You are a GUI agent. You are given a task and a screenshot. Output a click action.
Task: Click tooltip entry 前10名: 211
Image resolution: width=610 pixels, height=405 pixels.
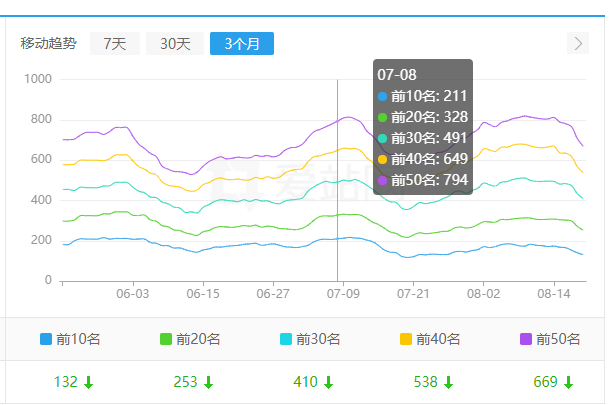coord(422,96)
